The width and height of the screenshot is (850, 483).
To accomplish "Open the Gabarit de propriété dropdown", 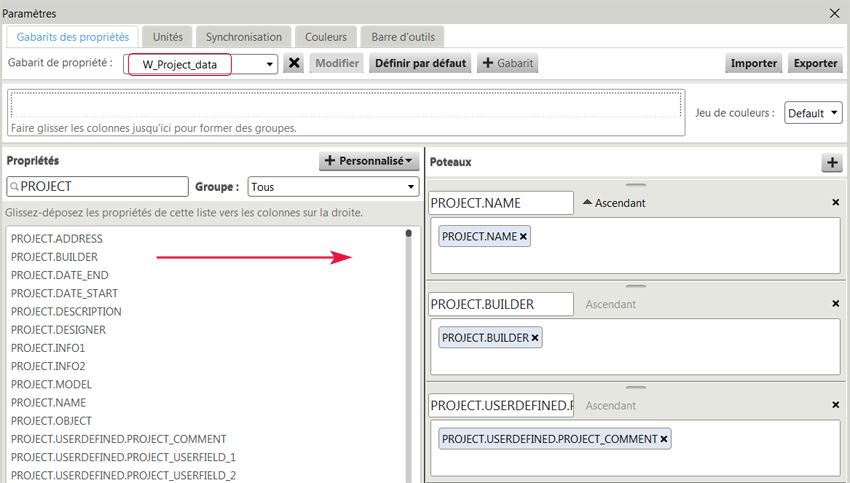I will (x=270, y=64).
